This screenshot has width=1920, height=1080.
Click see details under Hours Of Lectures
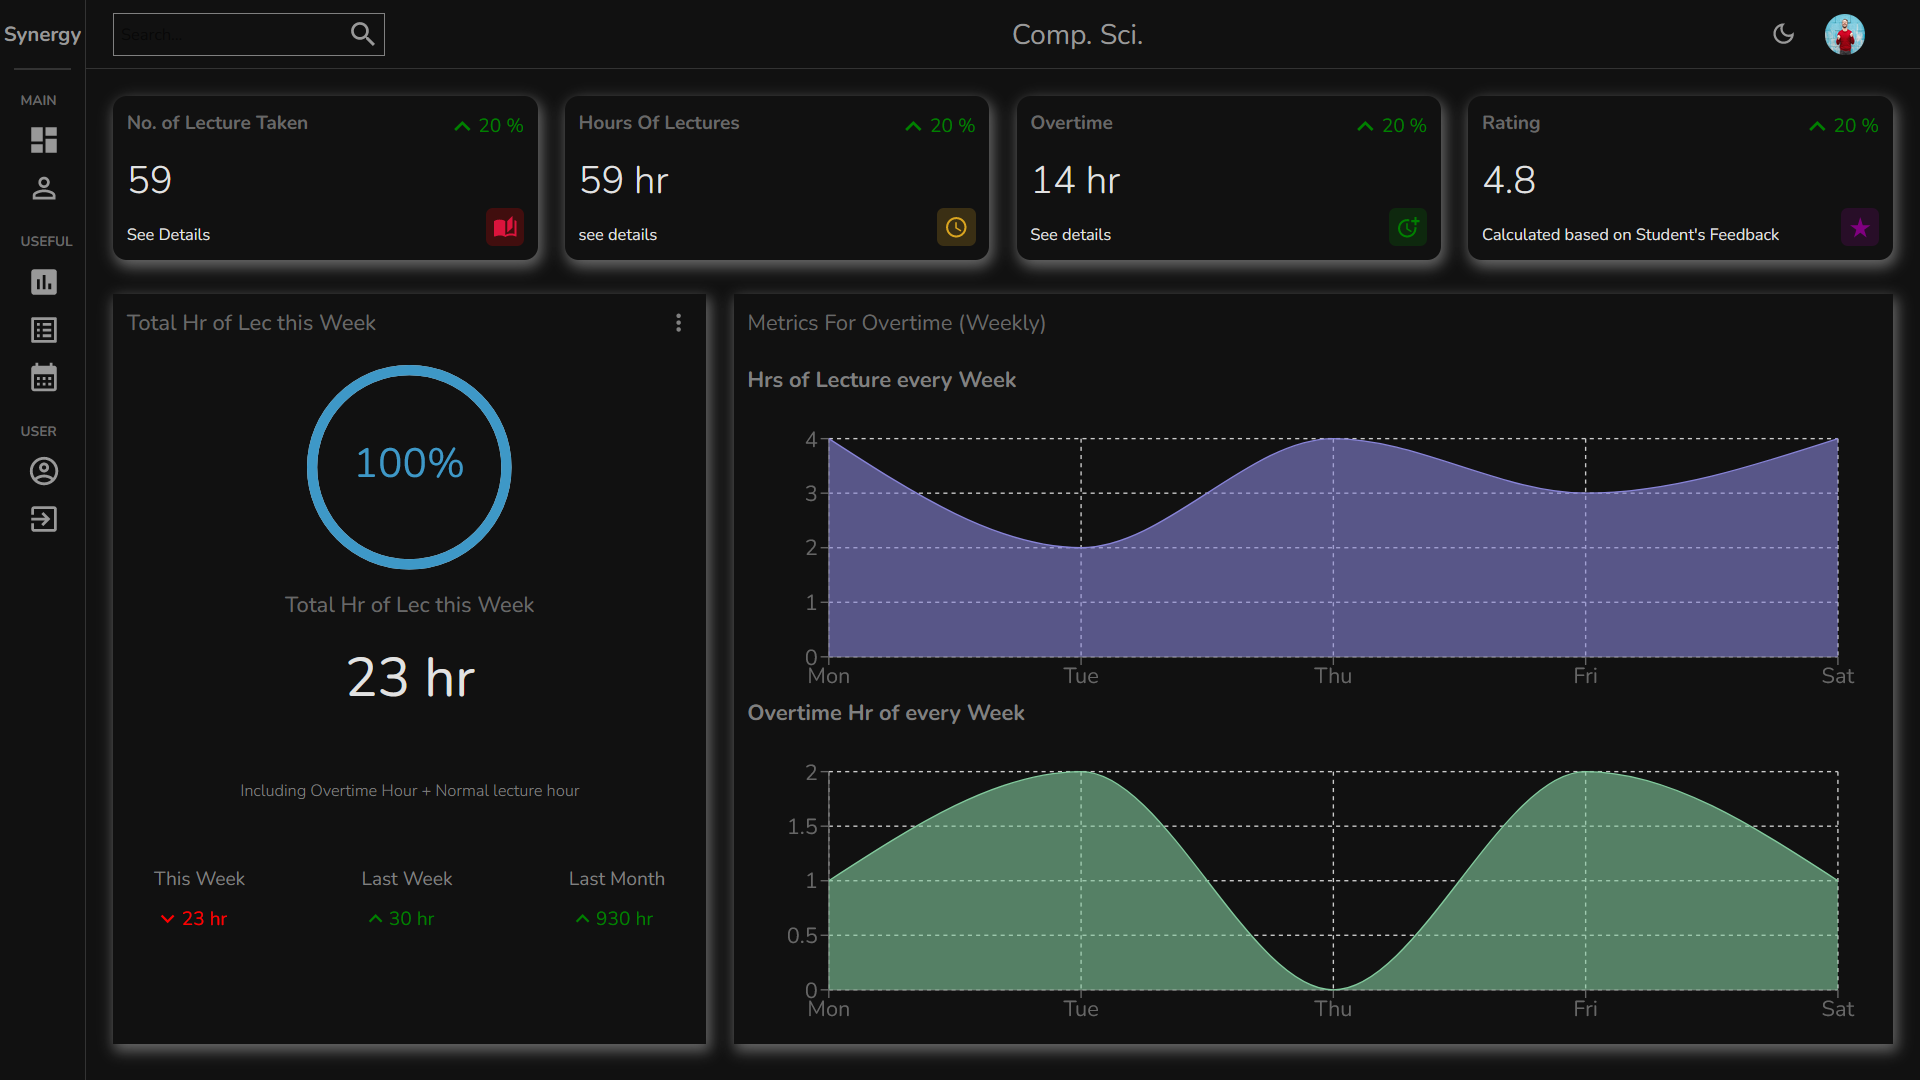pos(617,234)
